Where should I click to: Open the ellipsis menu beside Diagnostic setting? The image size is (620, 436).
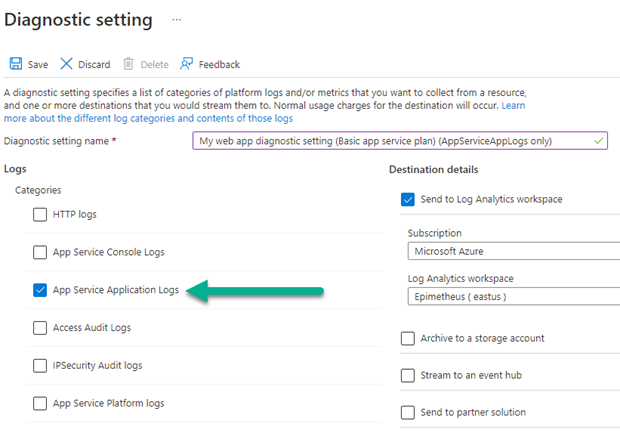coord(177,20)
